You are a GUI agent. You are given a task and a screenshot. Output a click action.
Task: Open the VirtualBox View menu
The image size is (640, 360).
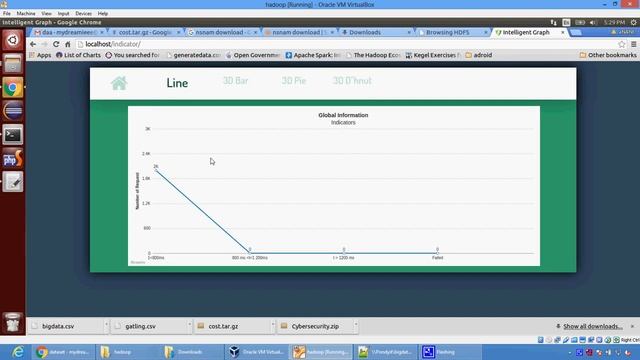pos(47,13)
